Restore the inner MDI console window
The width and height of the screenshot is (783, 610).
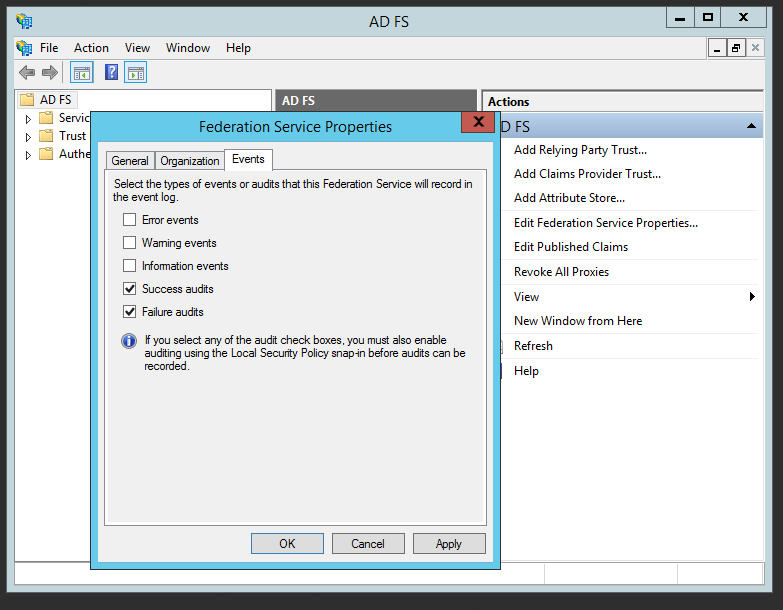click(736, 48)
